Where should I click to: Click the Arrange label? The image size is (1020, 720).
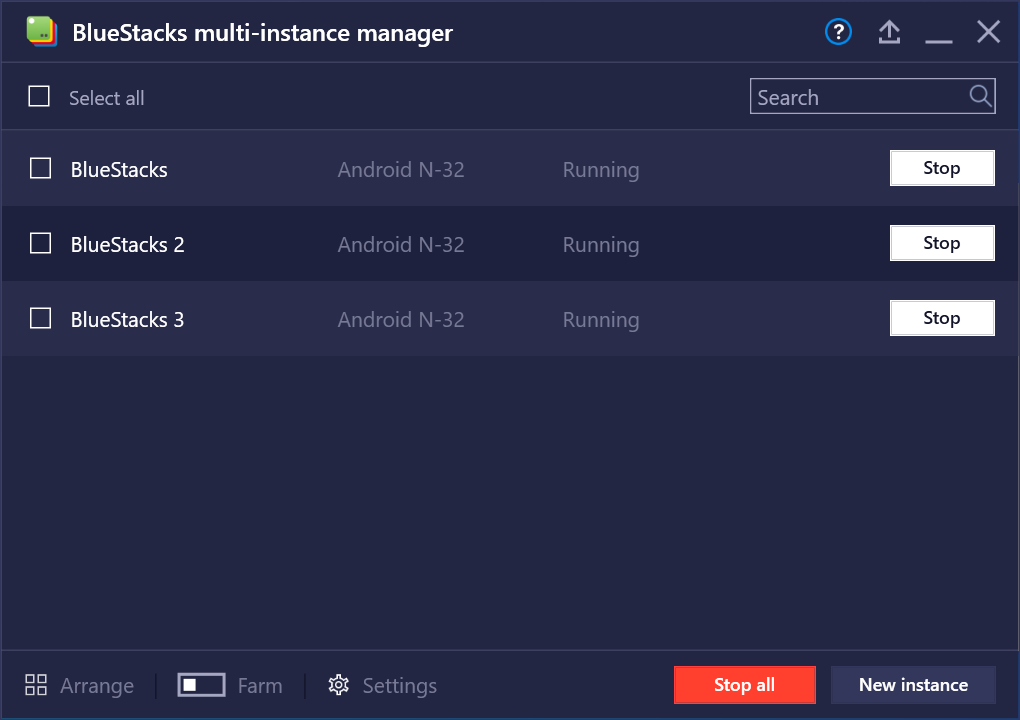pyautogui.click(x=97, y=686)
